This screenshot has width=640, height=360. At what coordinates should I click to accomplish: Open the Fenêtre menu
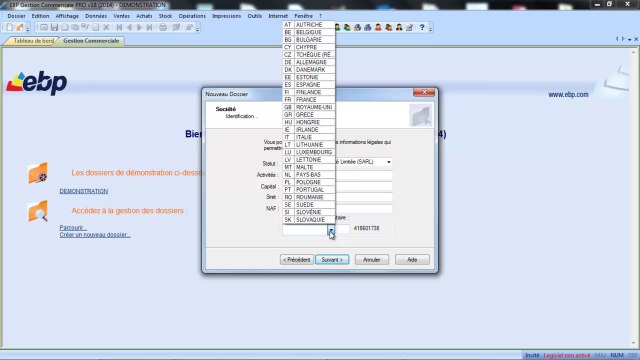pos(303,16)
